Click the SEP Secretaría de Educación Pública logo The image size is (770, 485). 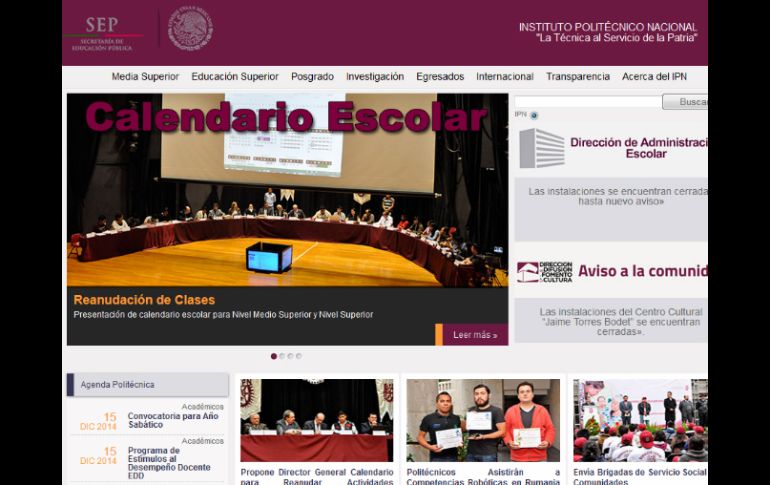coord(102,32)
